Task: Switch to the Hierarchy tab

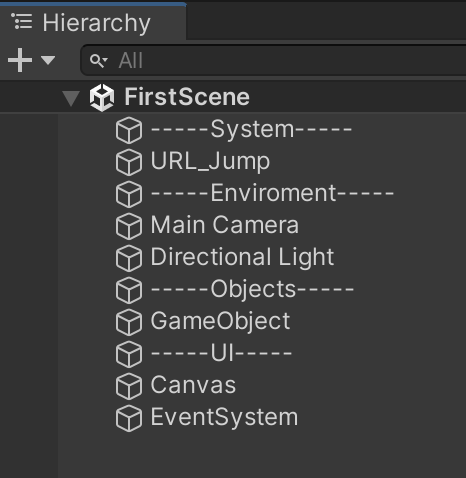Action: 93,22
